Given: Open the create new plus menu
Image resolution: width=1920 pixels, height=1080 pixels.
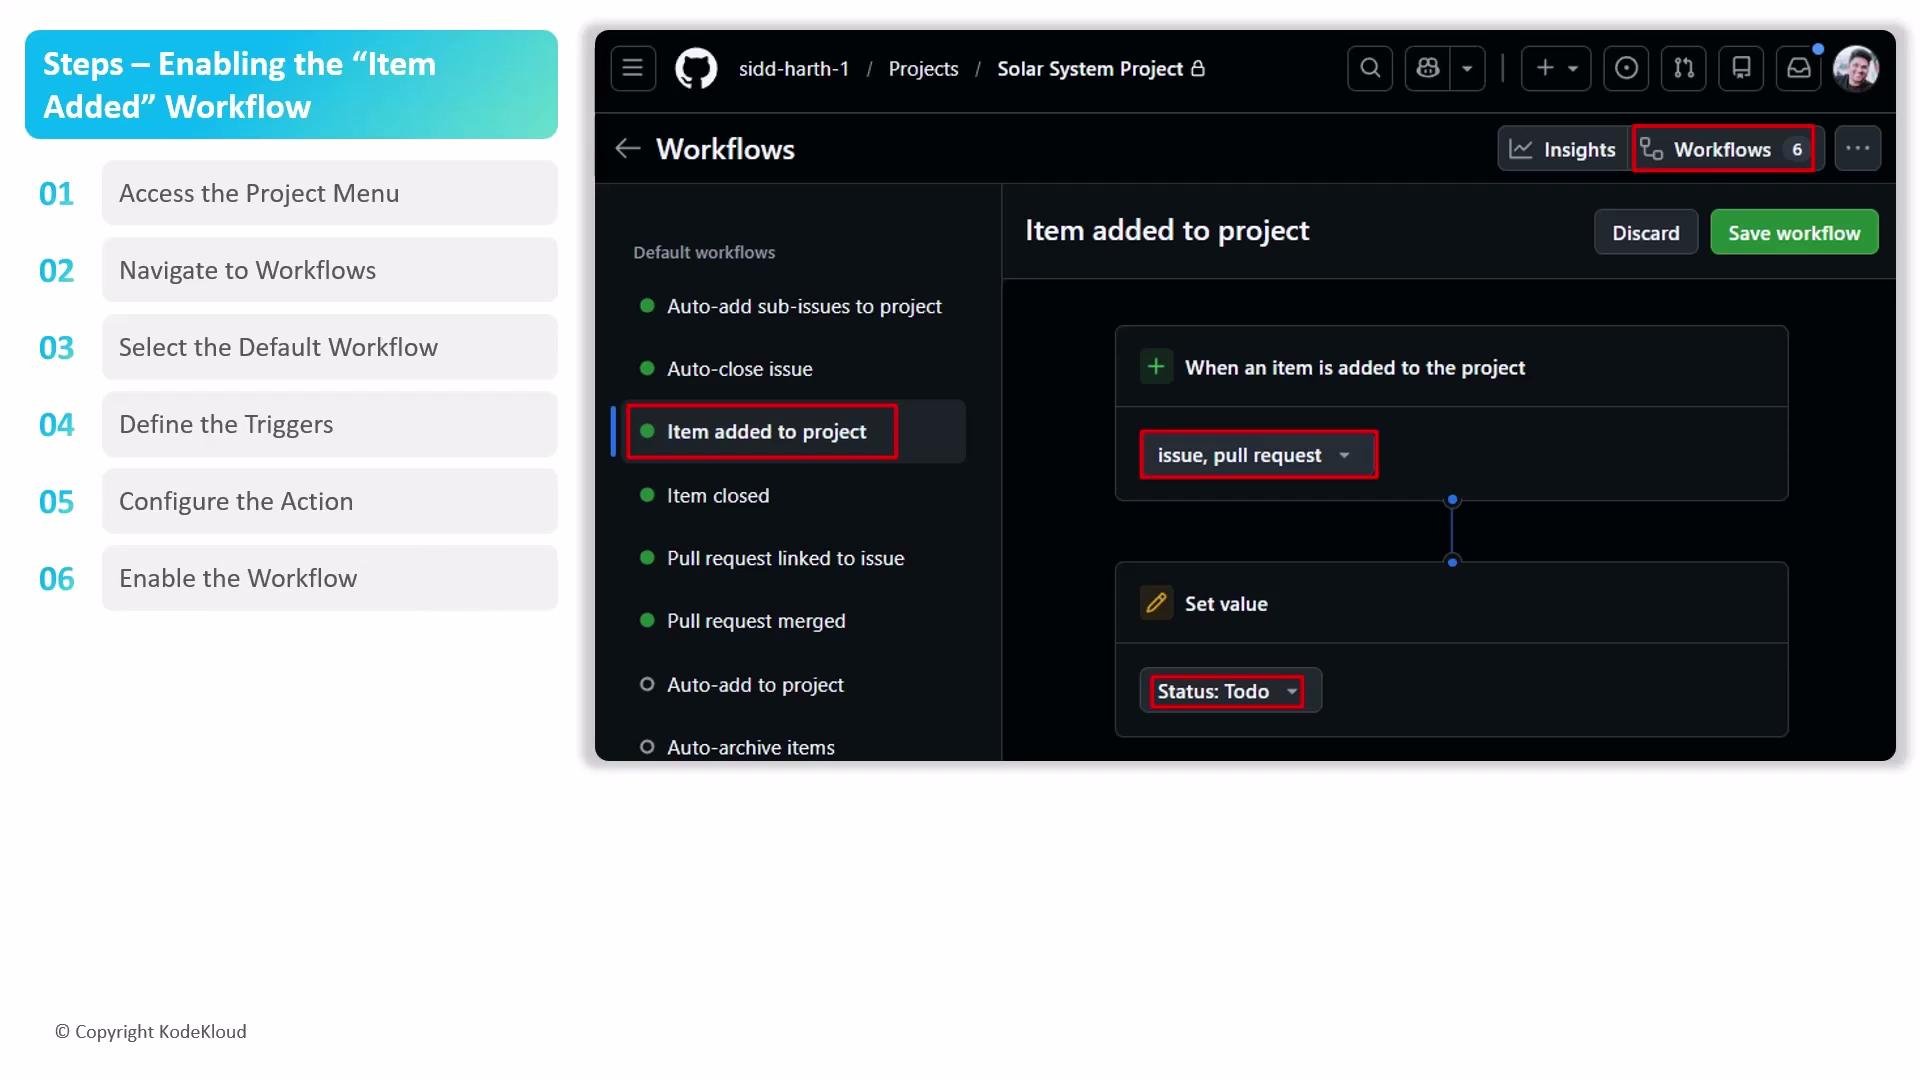Looking at the screenshot, I should [1556, 69].
